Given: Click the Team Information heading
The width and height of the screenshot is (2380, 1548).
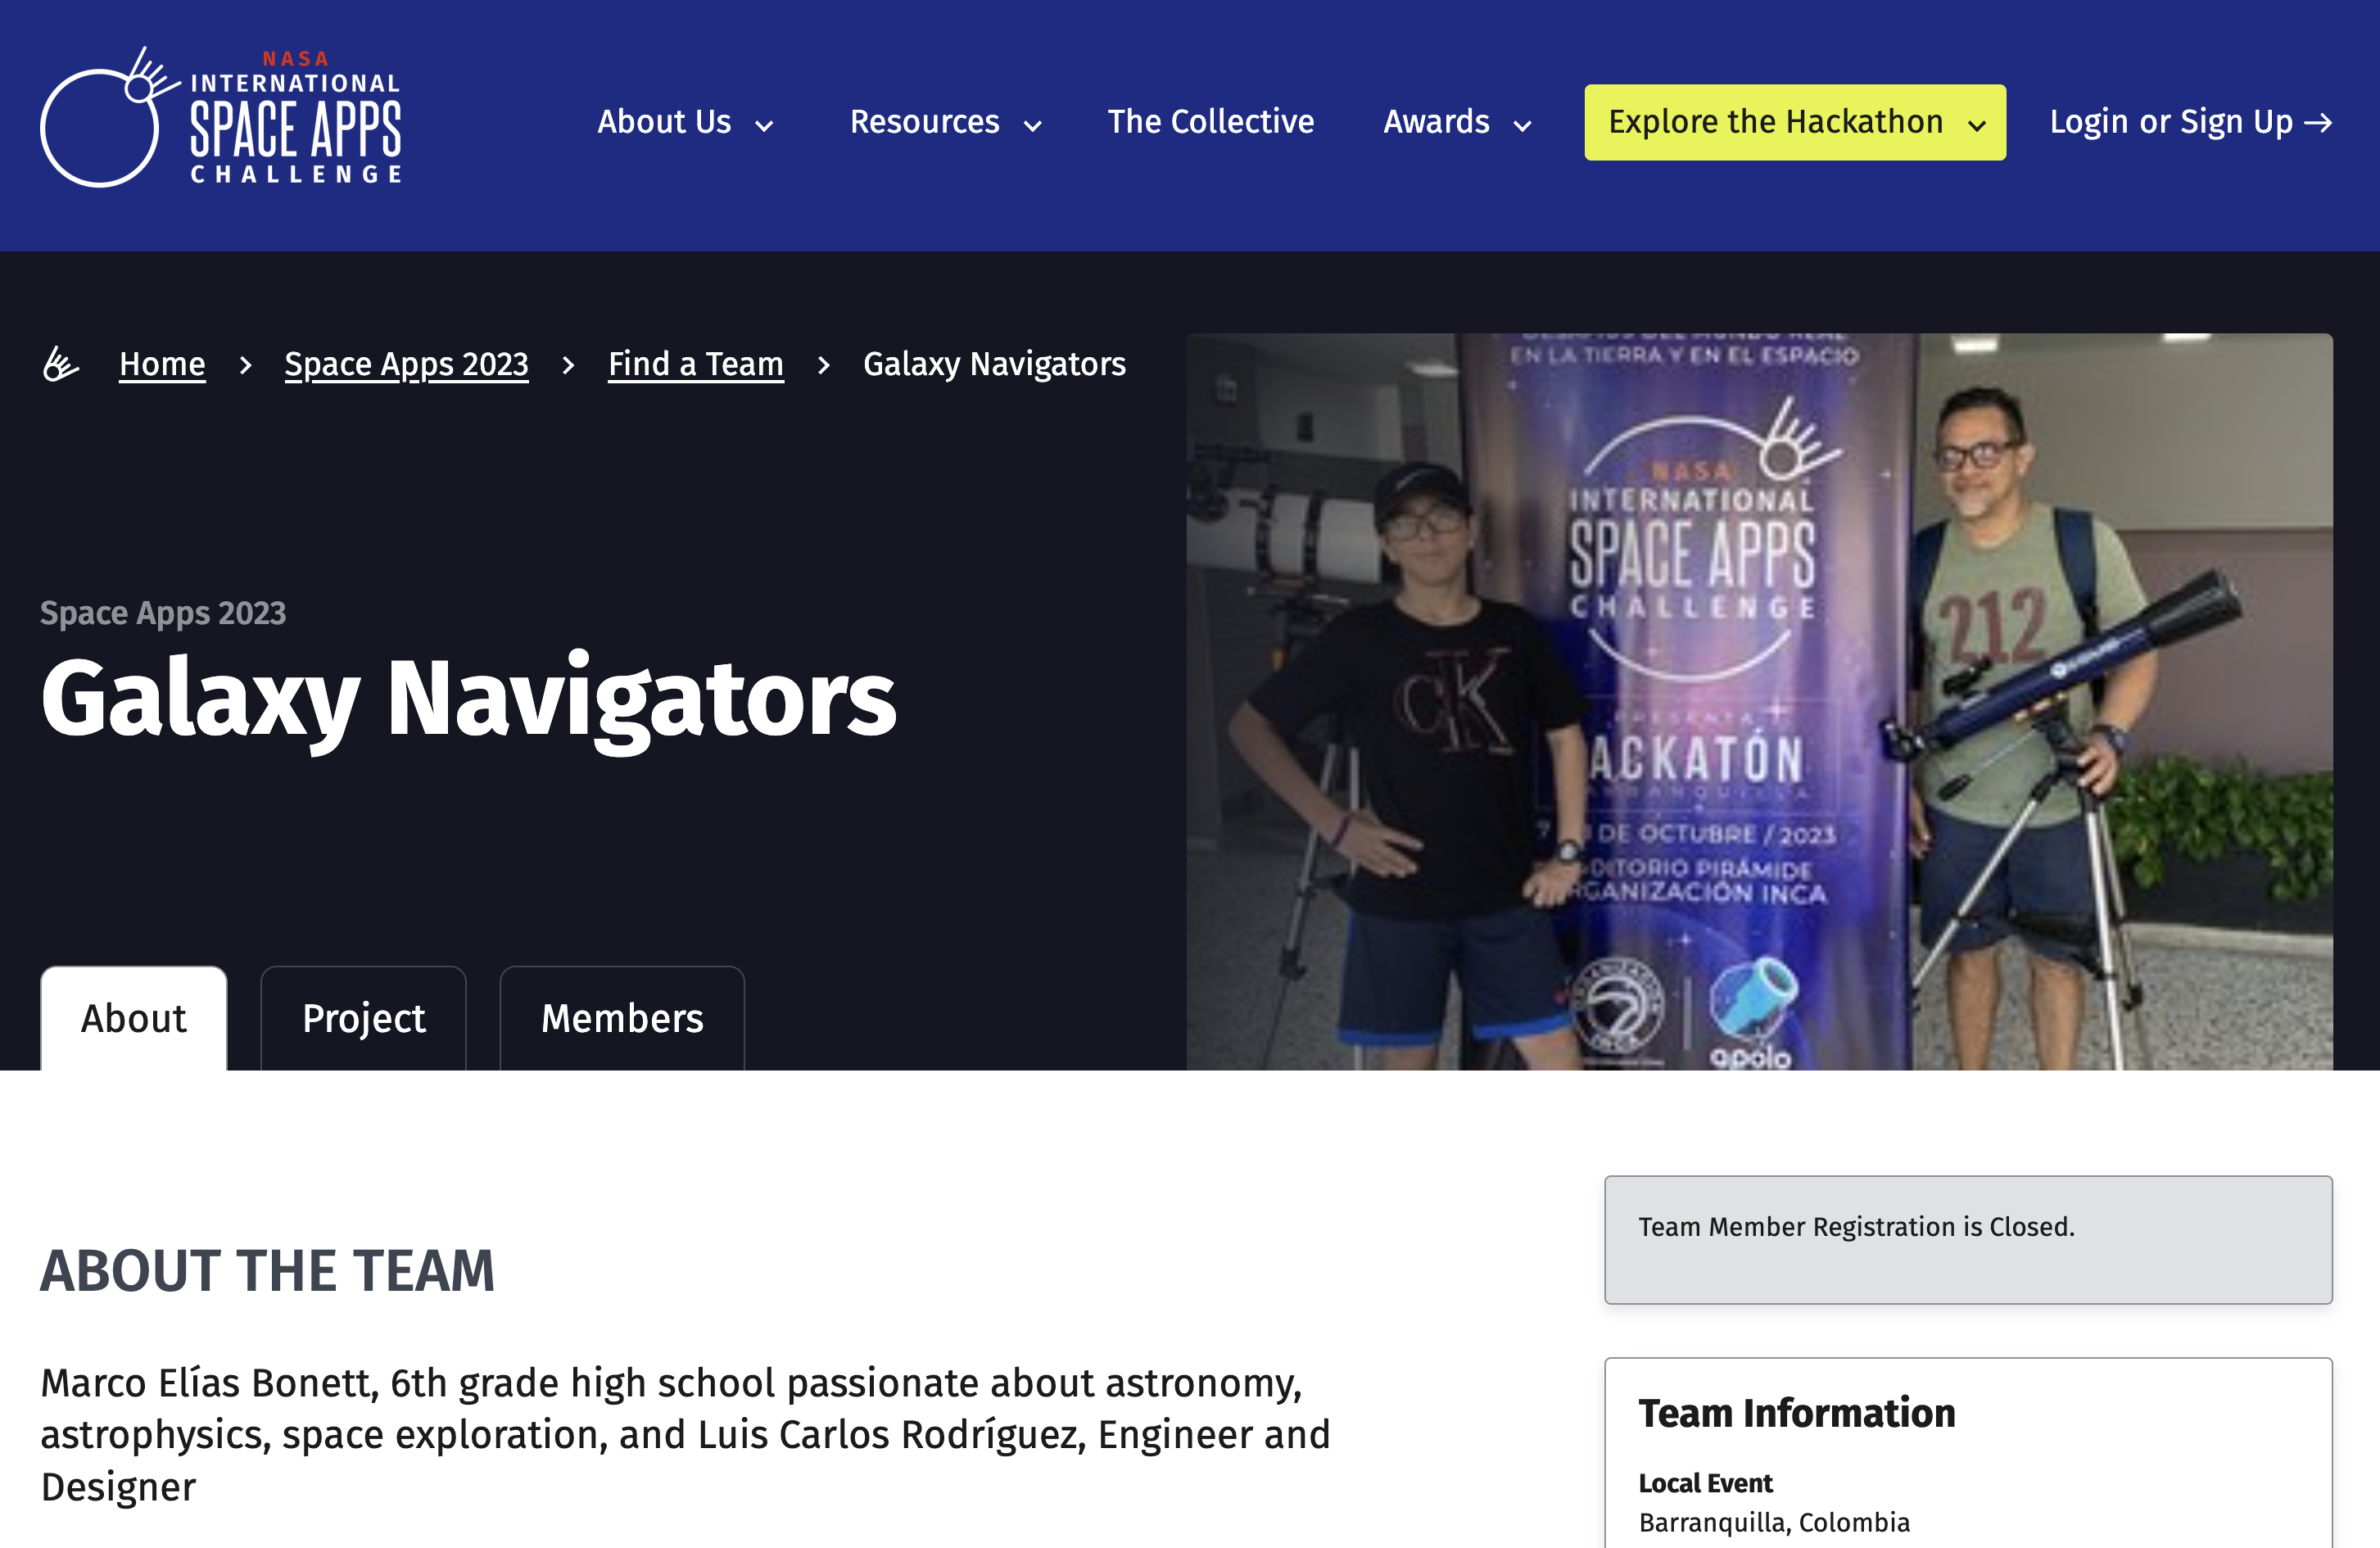Looking at the screenshot, I should [1796, 1413].
